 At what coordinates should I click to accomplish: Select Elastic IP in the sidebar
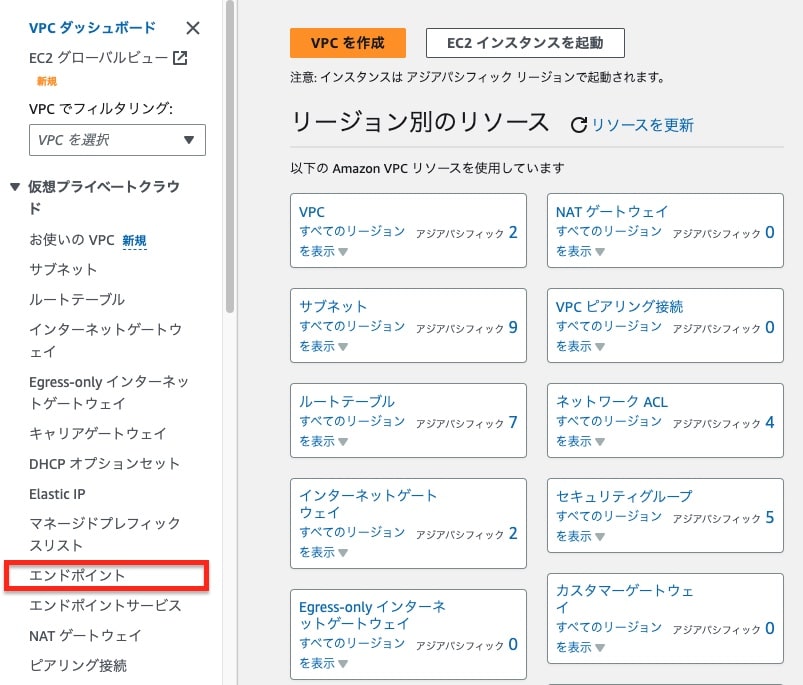click(x=57, y=494)
